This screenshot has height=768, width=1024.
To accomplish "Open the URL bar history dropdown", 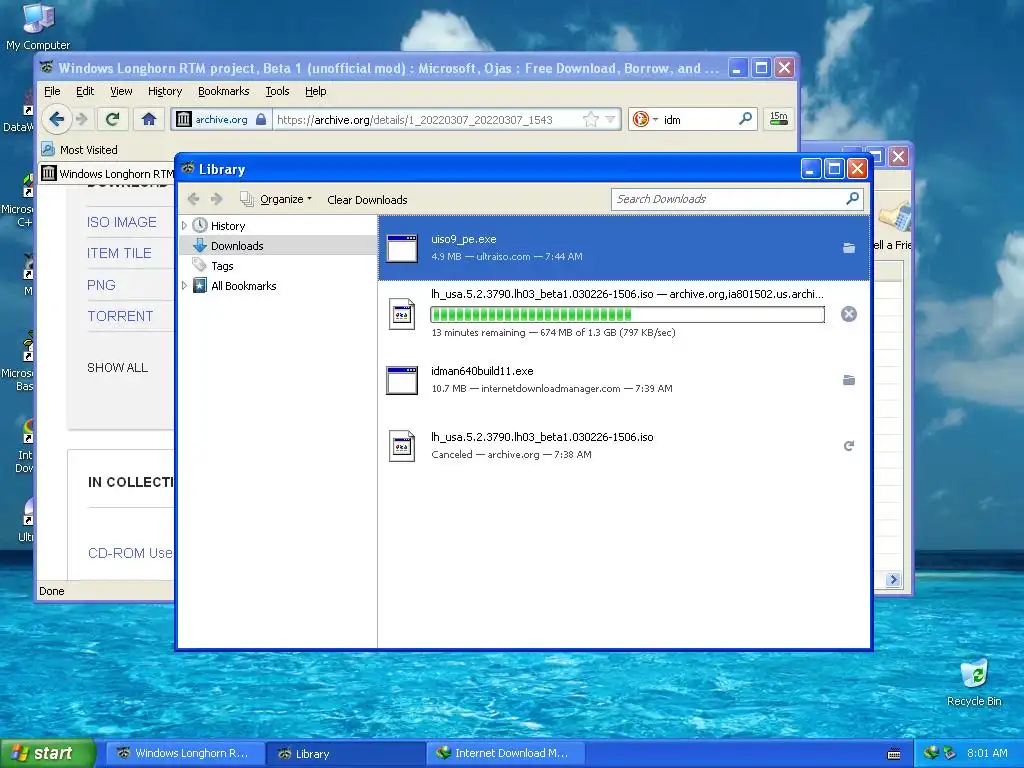I will 610,120.
